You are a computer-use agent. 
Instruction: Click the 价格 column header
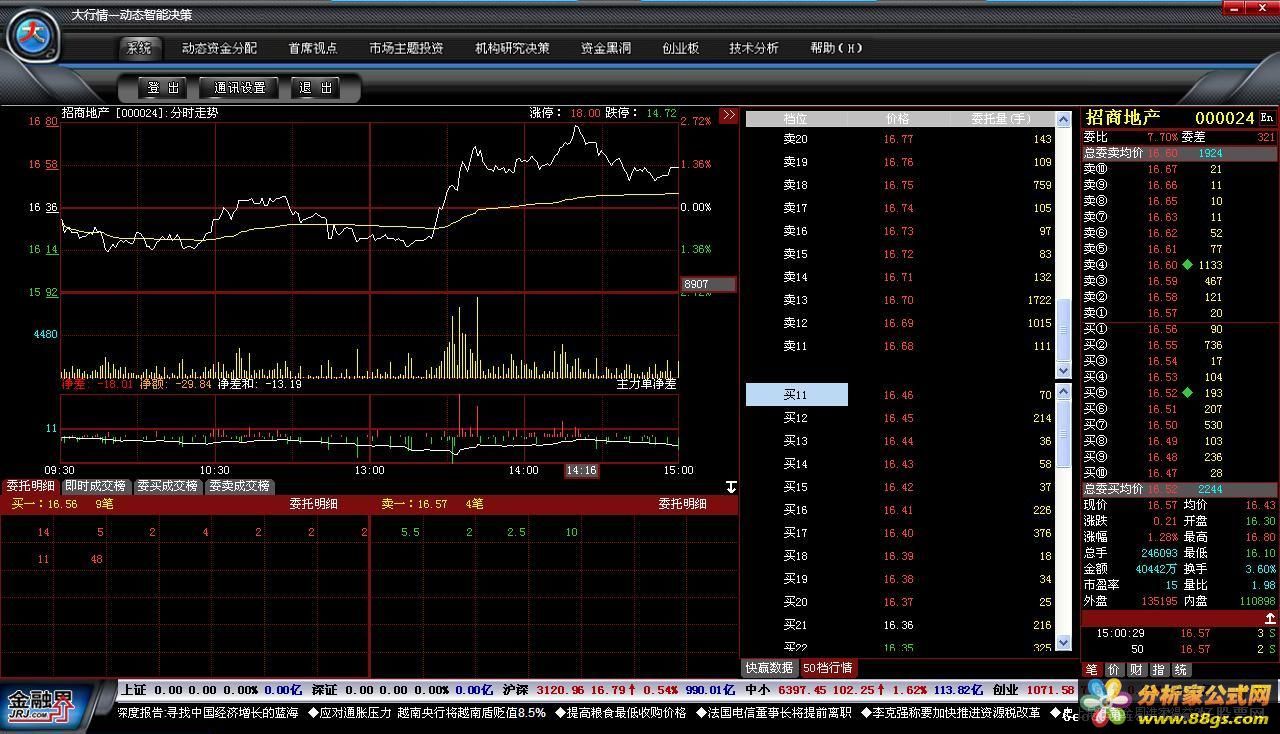(x=898, y=119)
